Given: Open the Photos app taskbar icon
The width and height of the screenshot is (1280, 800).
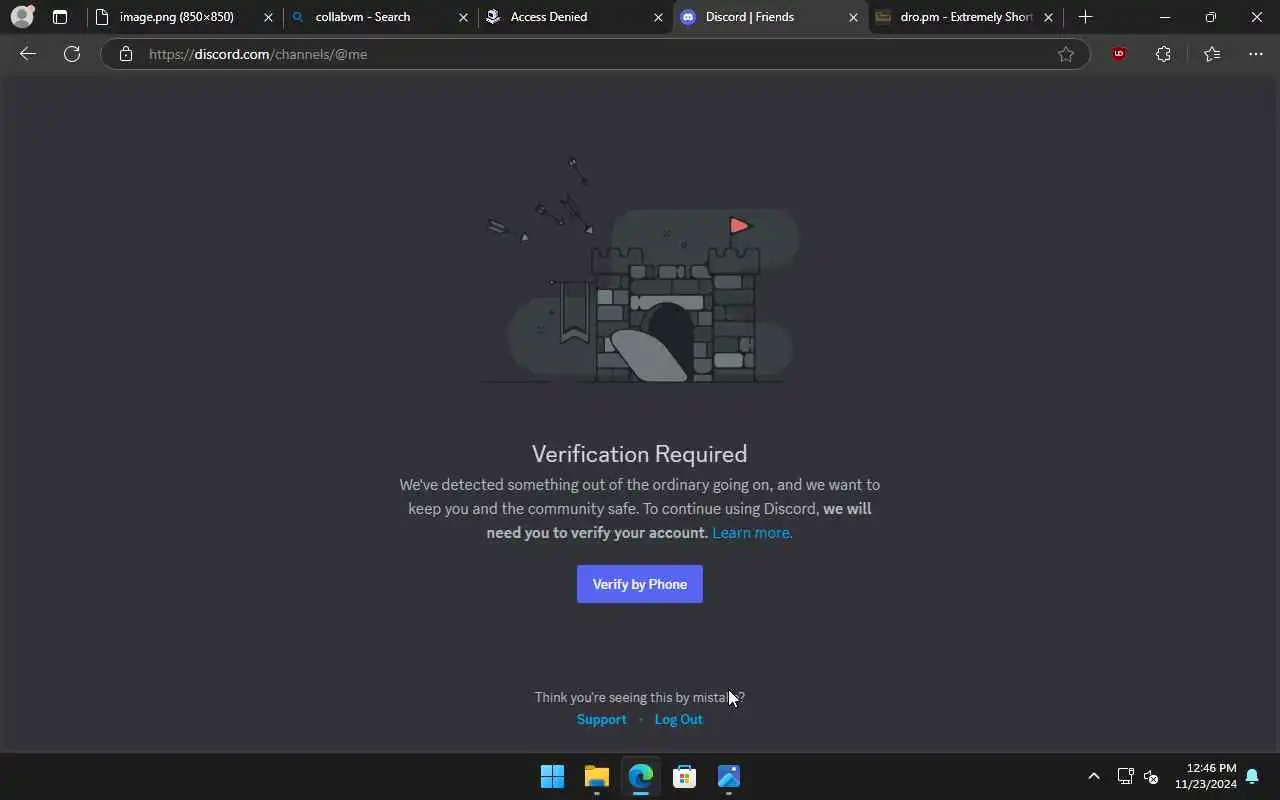Looking at the screenshot, I should 729,776.
